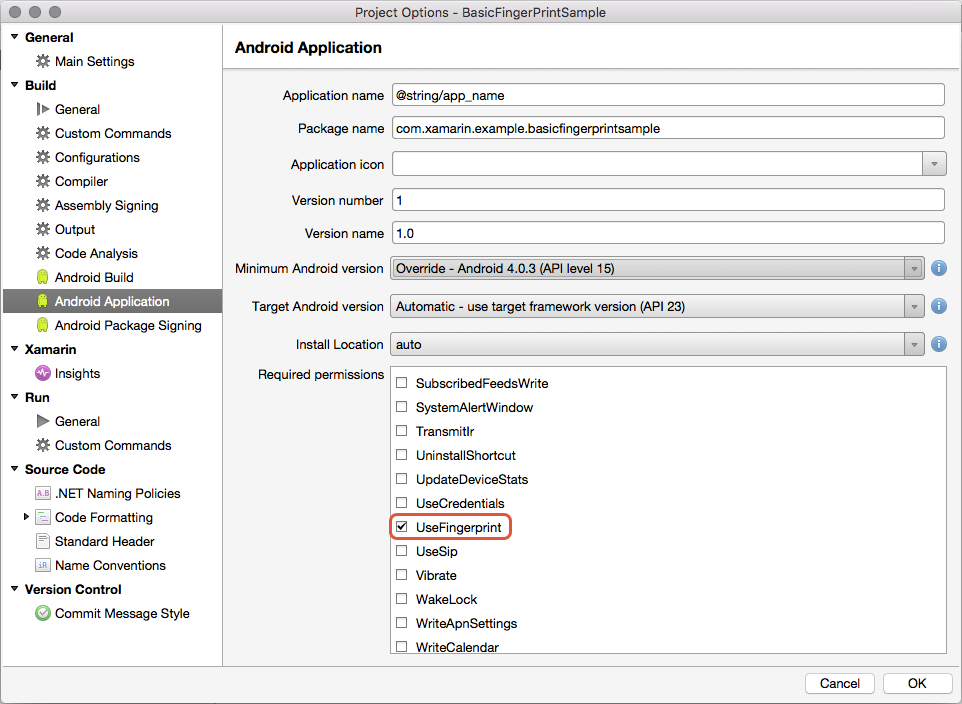Collapse the Build section
962x704 pixels.
[14, 85]
